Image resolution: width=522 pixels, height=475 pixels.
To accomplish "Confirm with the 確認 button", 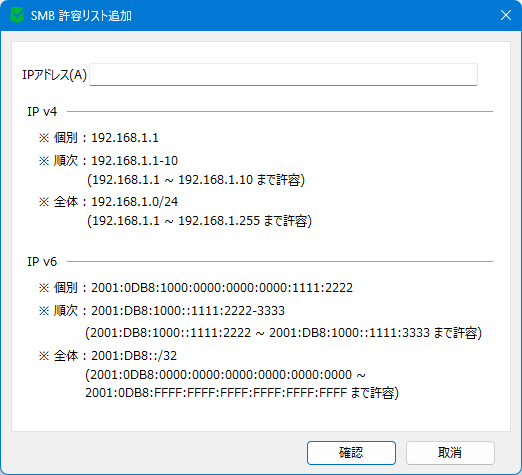I will [351, 453].
